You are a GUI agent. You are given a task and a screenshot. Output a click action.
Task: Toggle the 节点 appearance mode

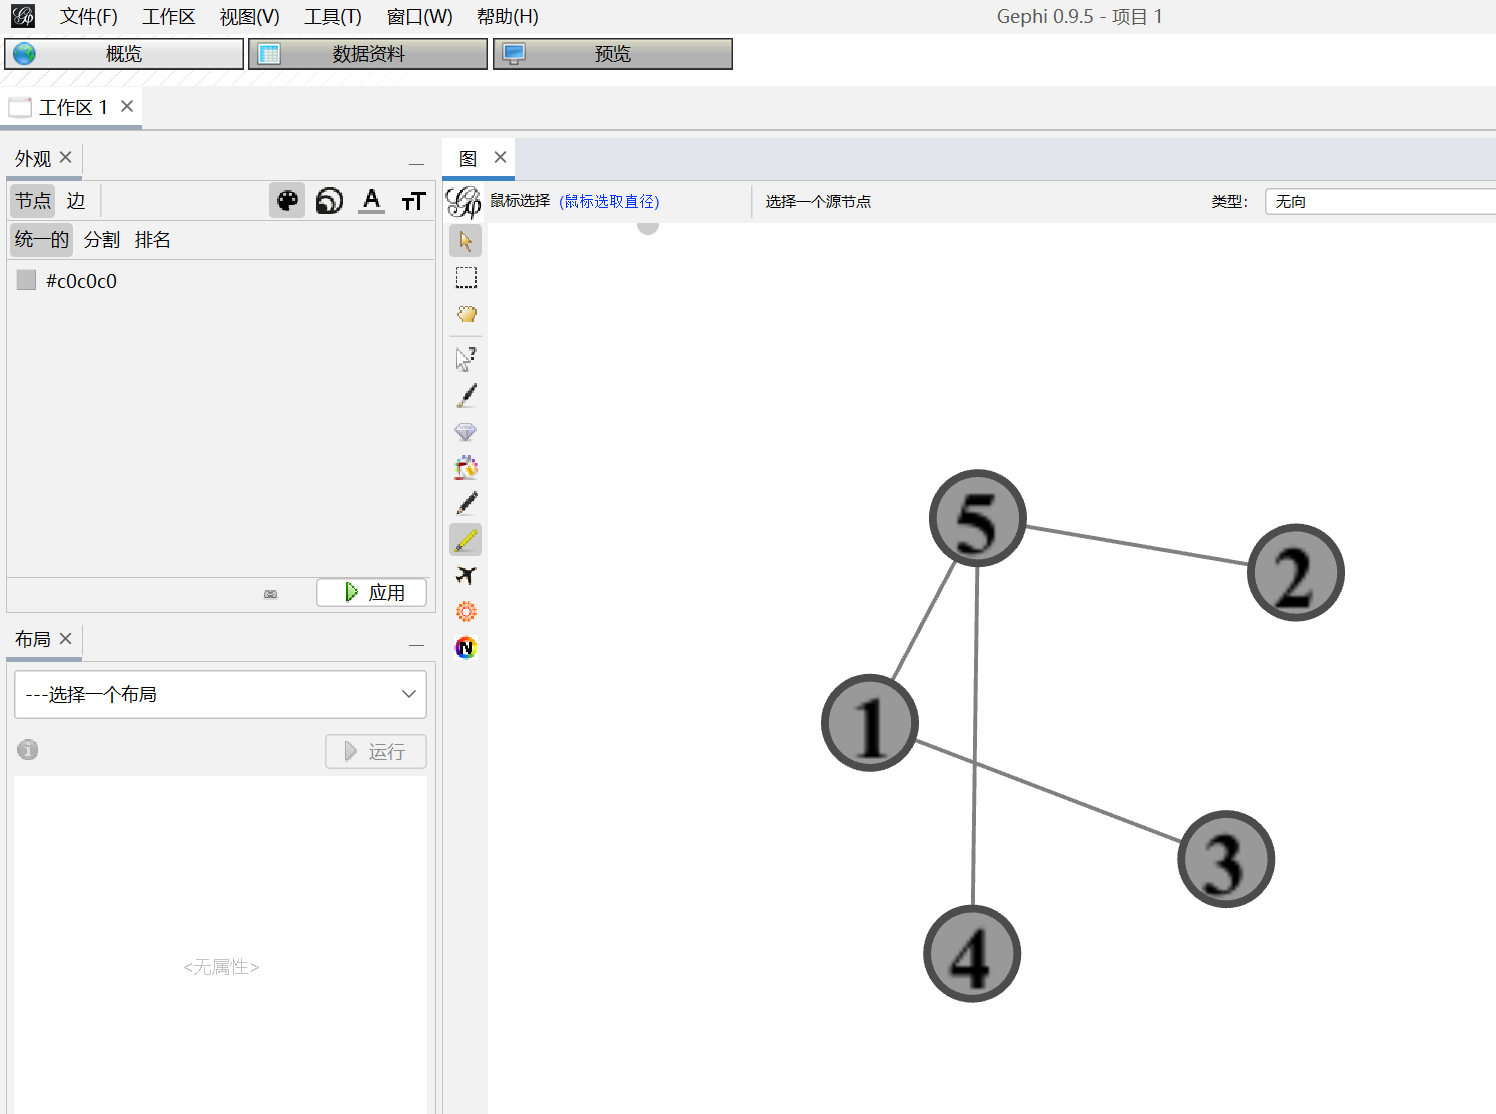33,201
